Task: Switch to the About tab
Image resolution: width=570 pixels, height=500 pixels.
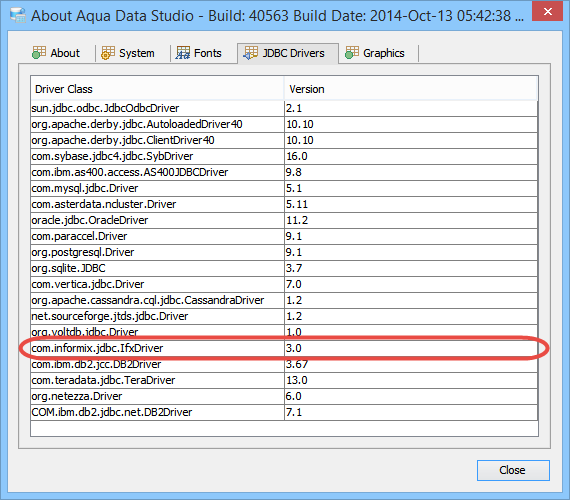Action: [56, 53]
